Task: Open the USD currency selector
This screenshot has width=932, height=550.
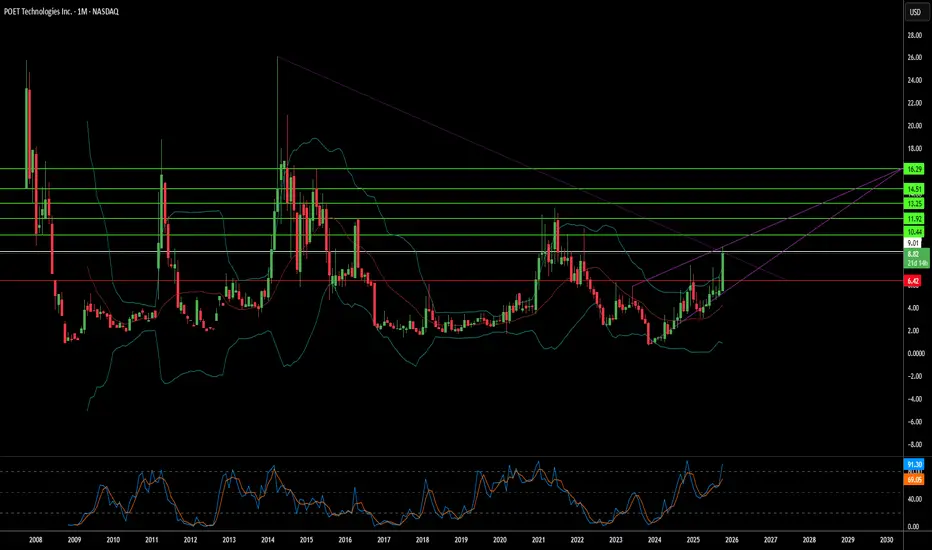Action: [915, 12]
